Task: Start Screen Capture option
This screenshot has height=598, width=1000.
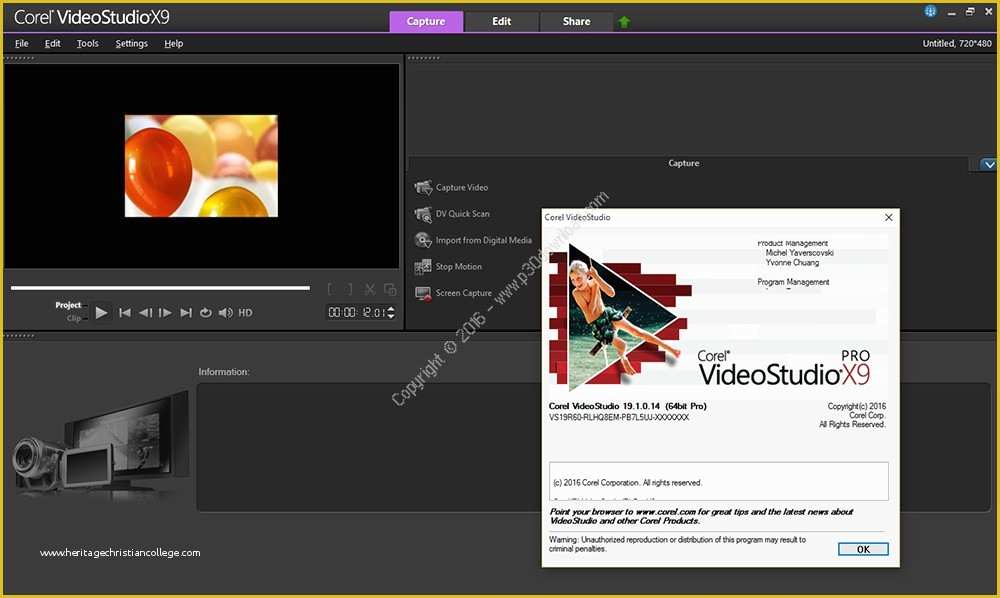Action: [x=453, y=293]
